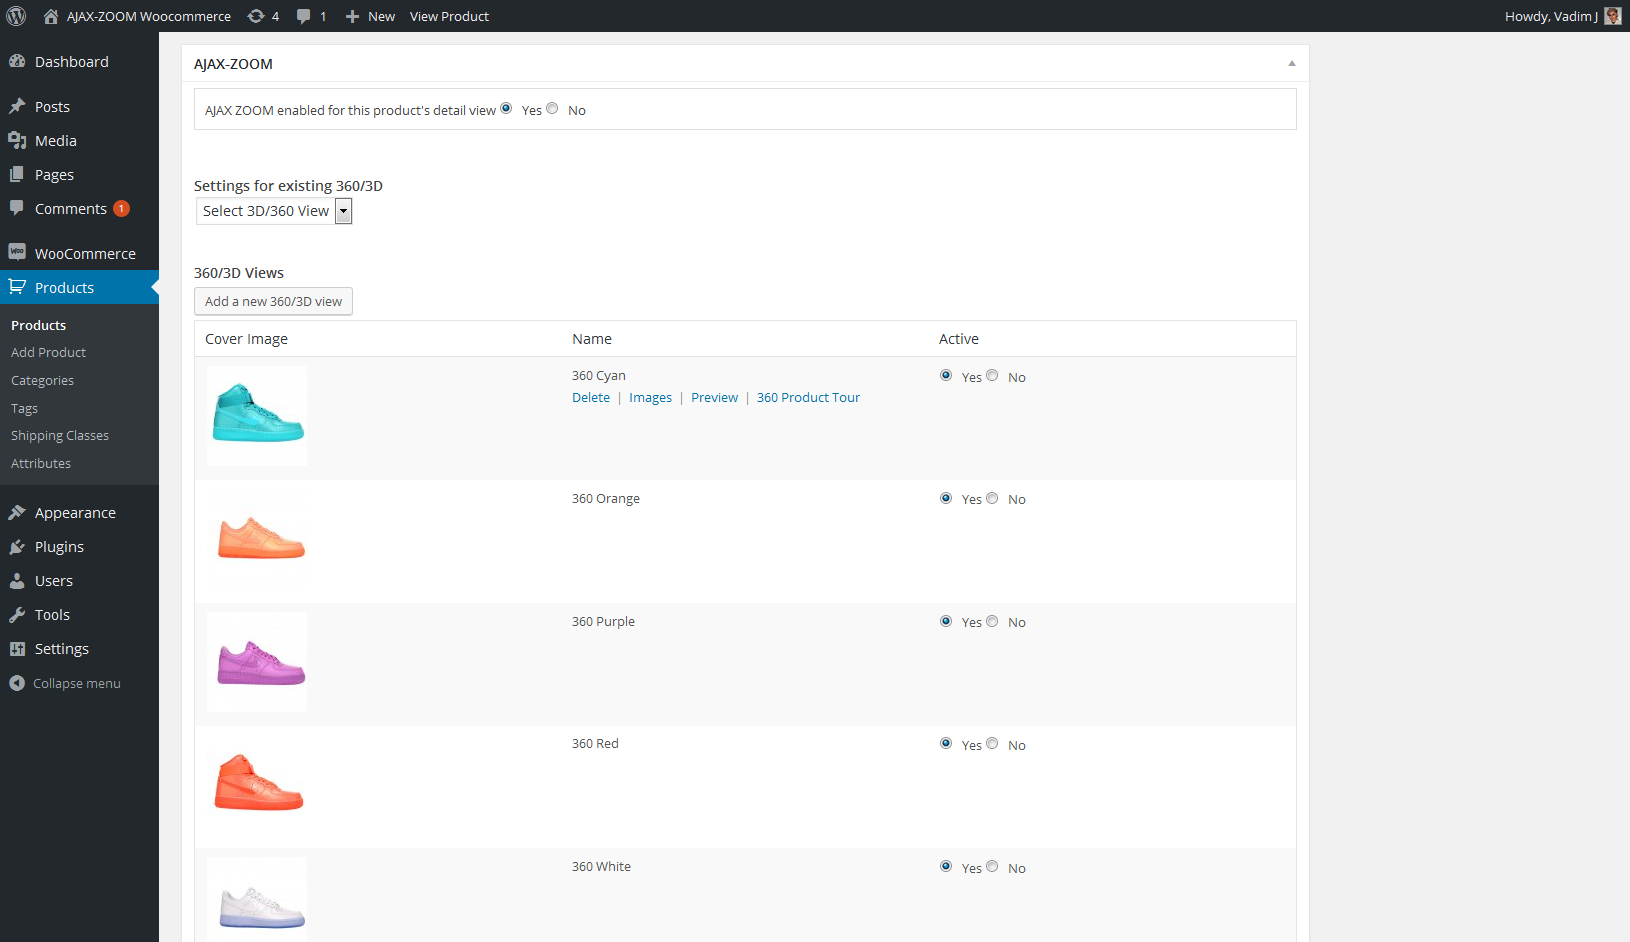
Task: Click Preview link for 360 Cyan
Action: [x=714, y=397]
